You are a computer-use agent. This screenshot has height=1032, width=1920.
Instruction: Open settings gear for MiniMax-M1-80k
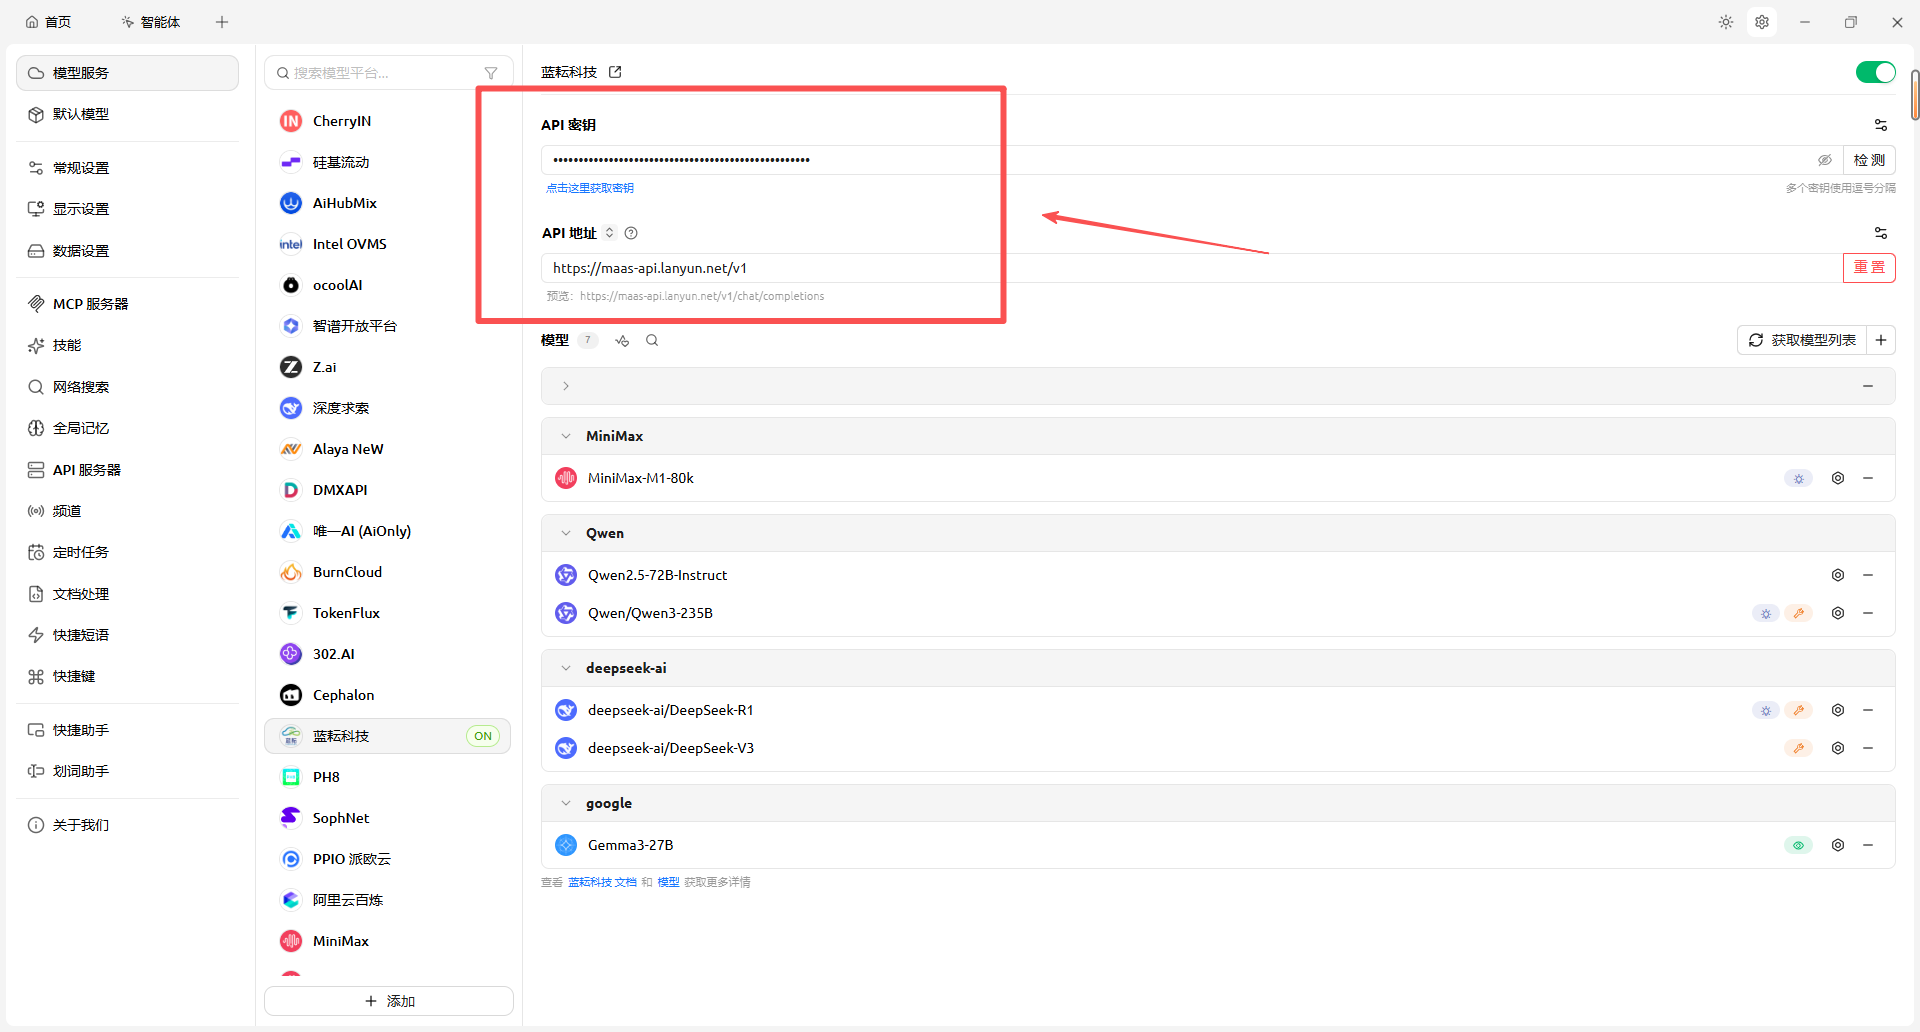(1838, 478)
